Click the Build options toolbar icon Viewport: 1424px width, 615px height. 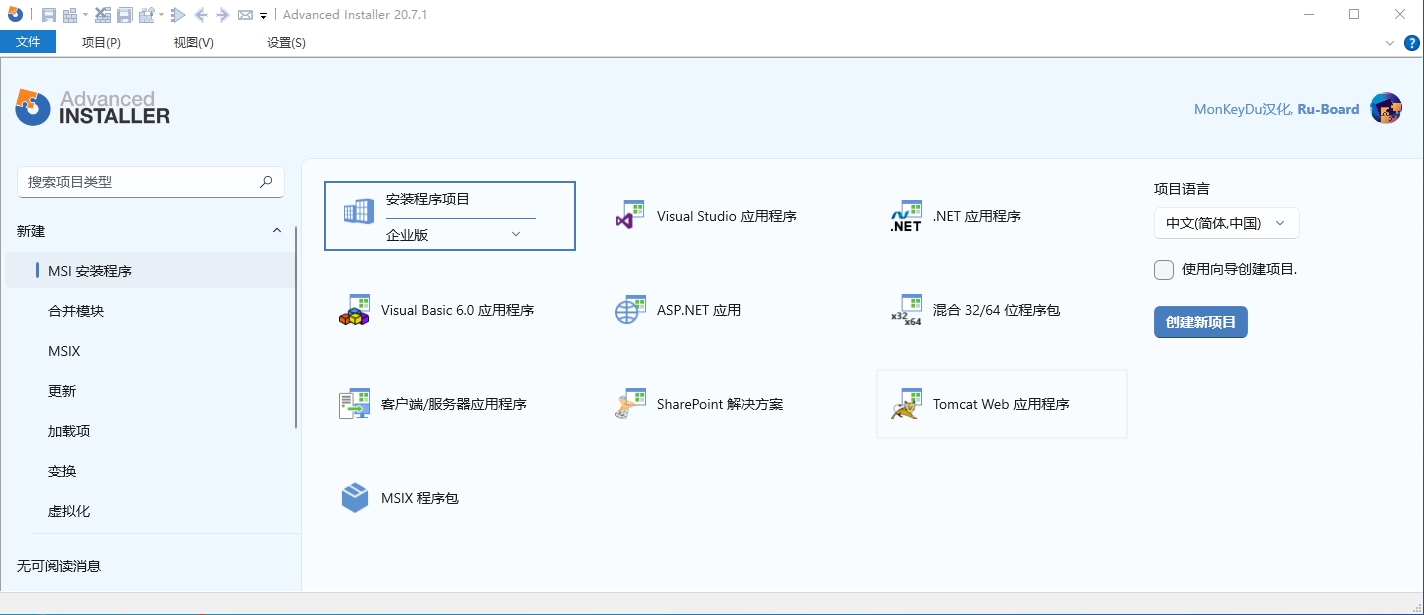[x=147, y=15]
